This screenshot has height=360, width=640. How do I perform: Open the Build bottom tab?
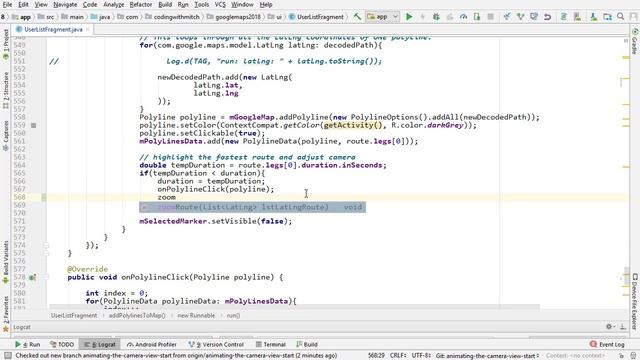tap(307, 344)
